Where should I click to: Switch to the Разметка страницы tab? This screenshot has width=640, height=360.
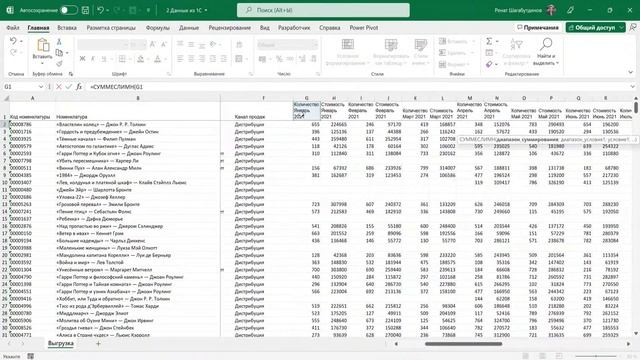[x=111, y=28]
